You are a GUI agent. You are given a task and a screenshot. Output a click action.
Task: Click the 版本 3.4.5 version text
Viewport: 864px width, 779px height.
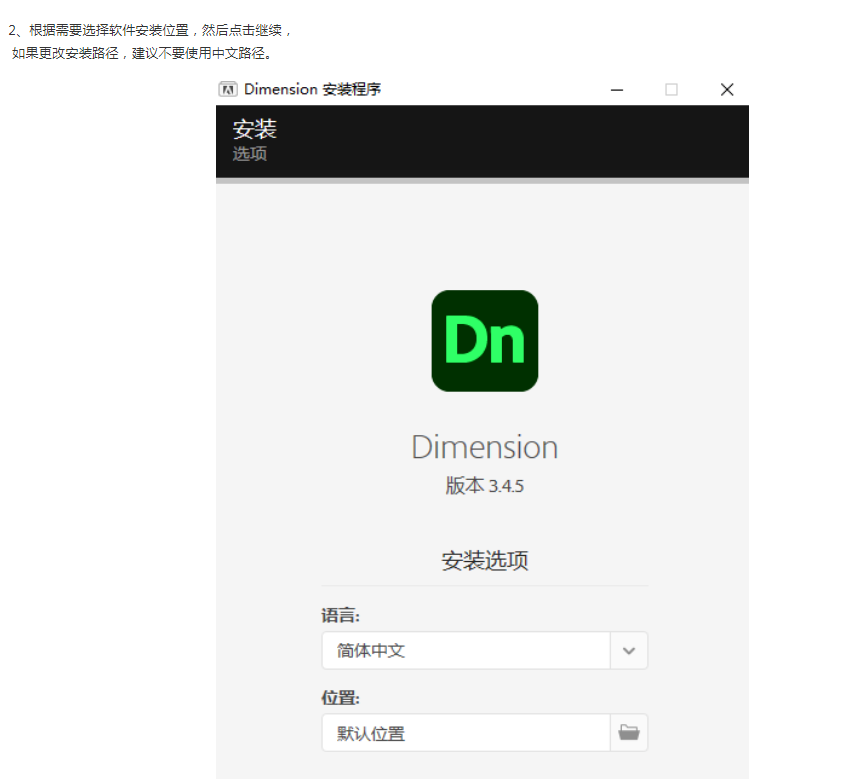(485, 486)
